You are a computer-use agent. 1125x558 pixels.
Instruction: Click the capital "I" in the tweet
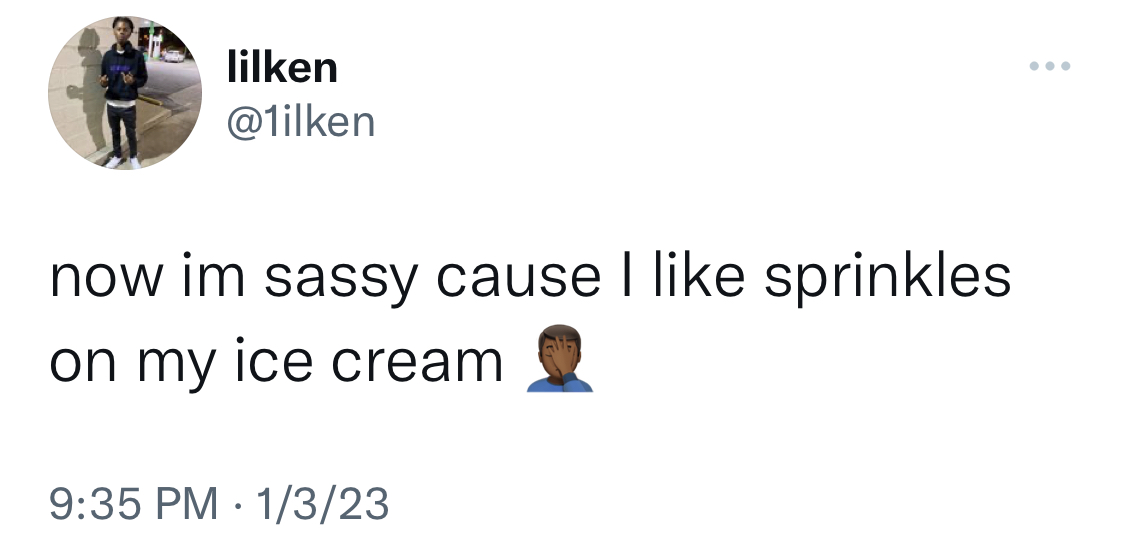(x=626, y=275)
